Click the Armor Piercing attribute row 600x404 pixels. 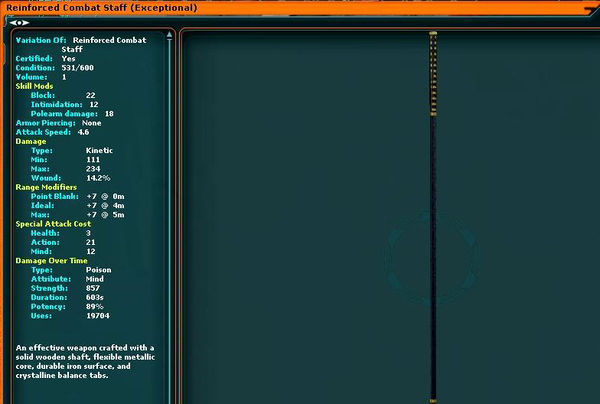(x=62, y=123)
